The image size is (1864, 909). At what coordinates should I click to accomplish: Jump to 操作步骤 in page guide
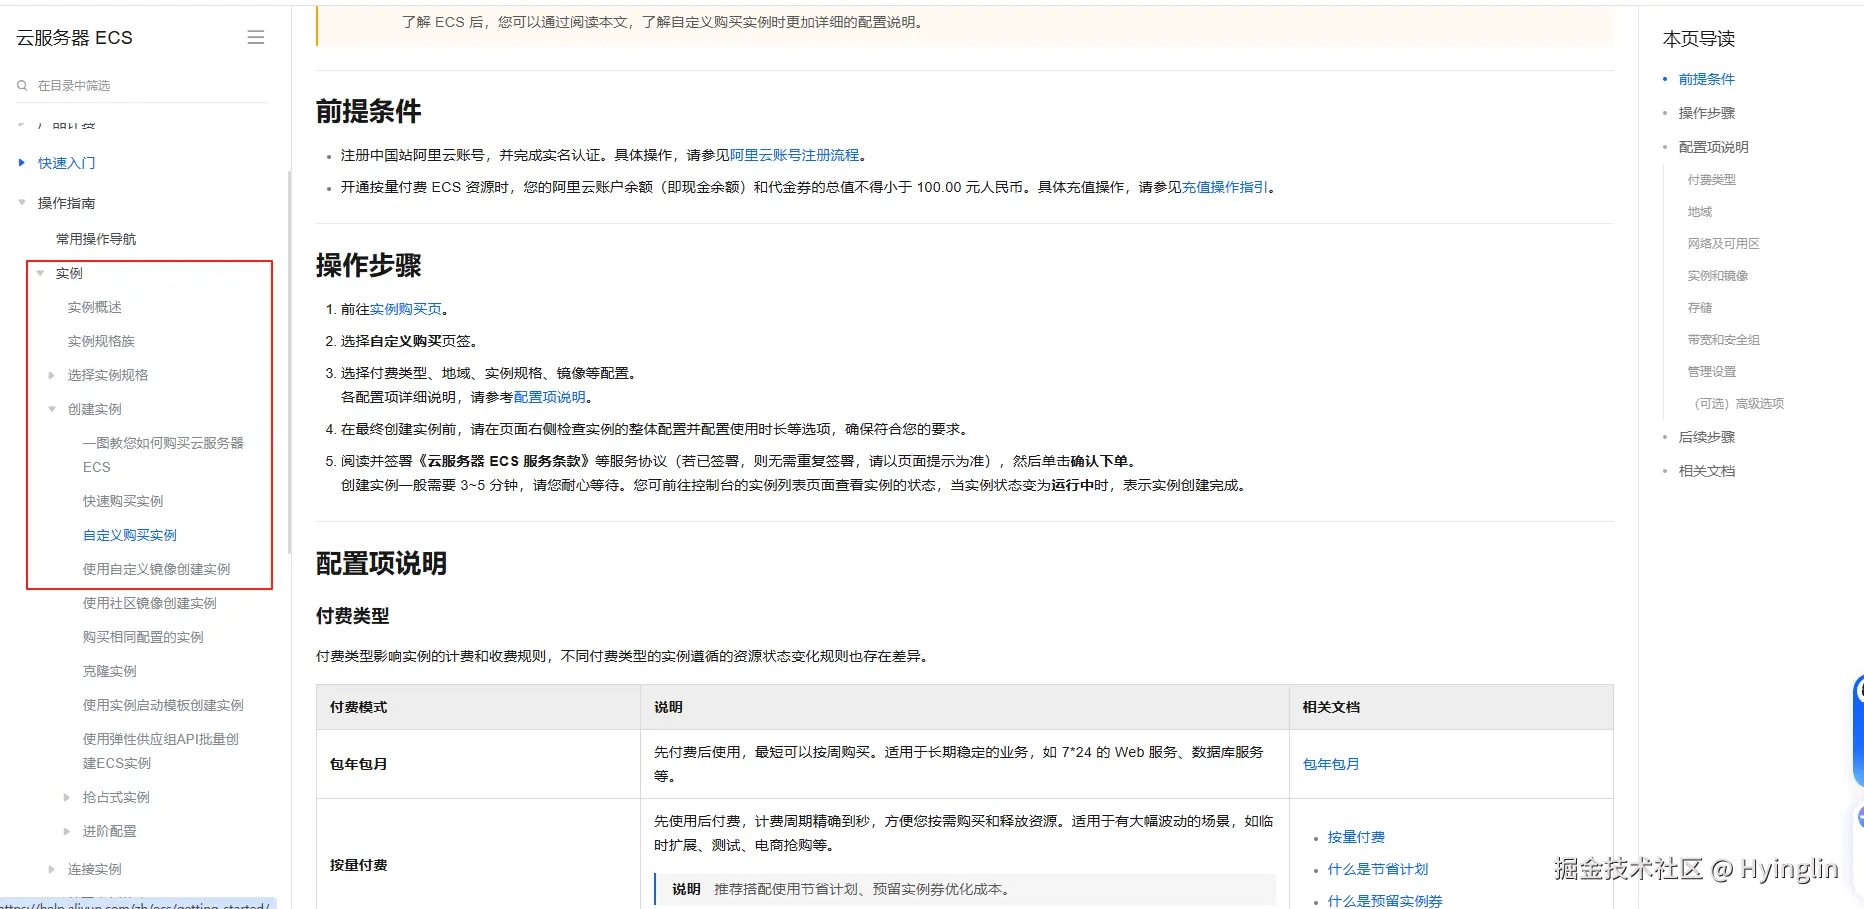(1707, 113)
